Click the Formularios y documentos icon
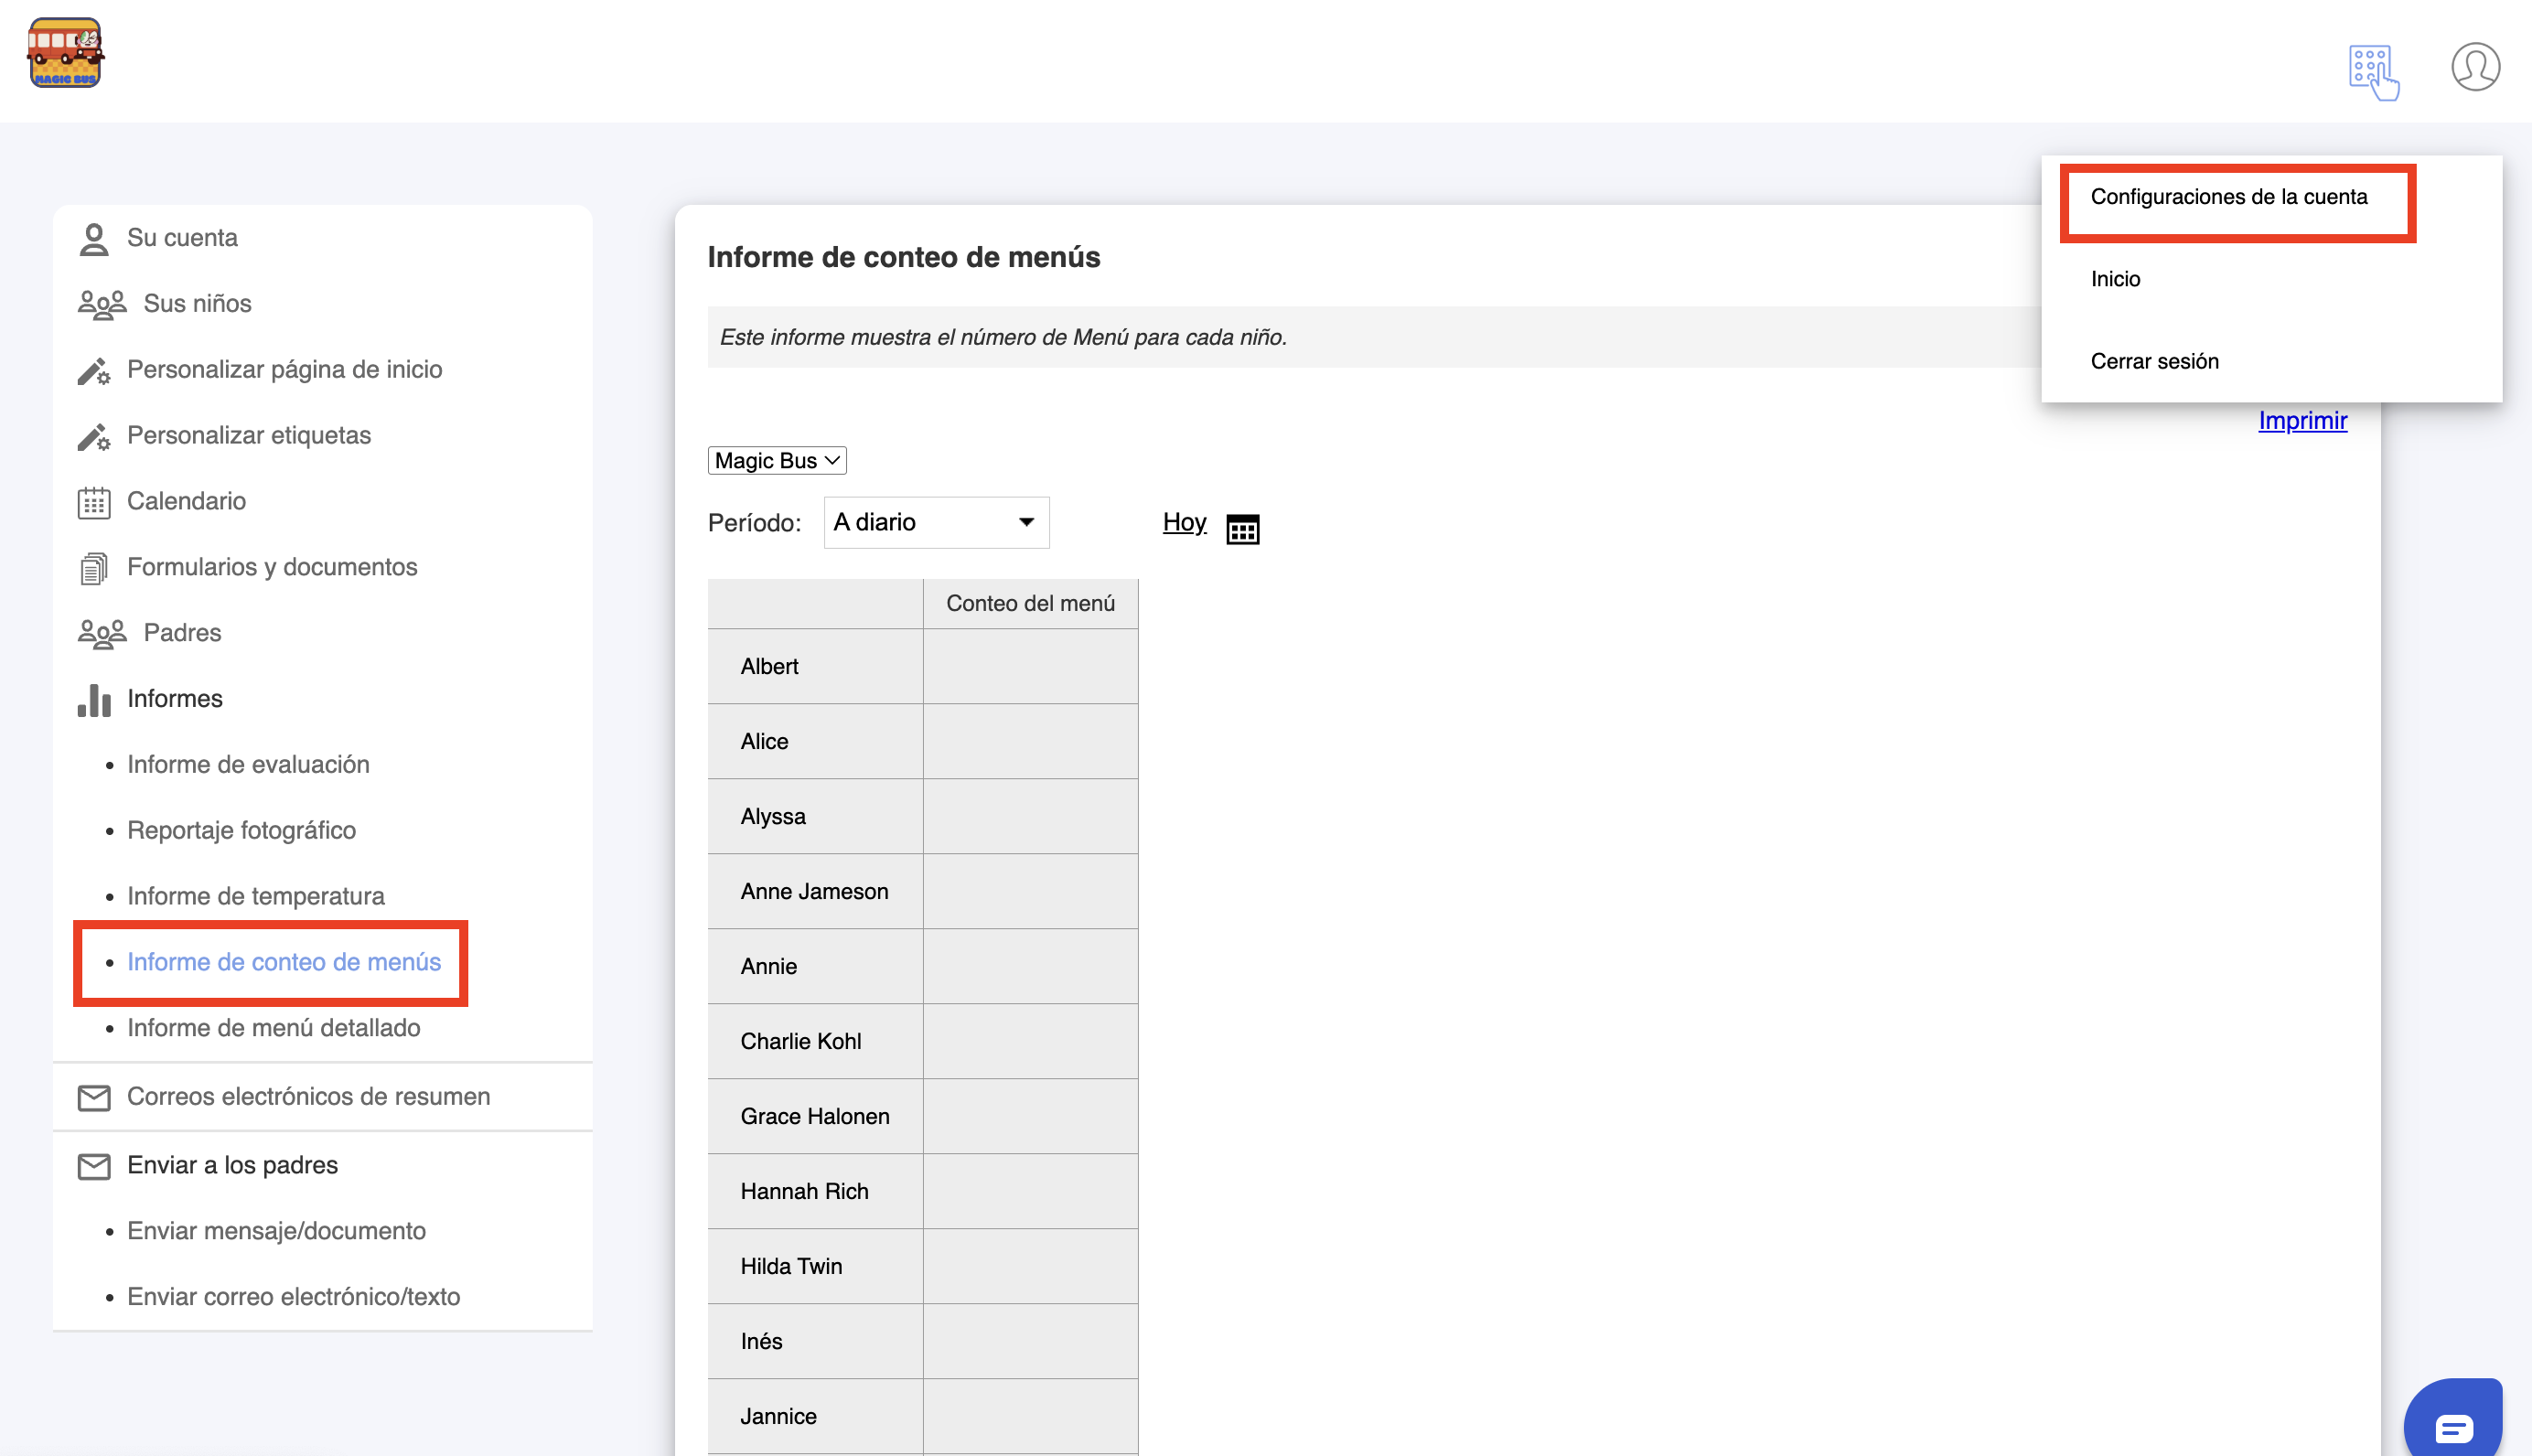The image size is (2532, 1456). [x=94, y=568]
